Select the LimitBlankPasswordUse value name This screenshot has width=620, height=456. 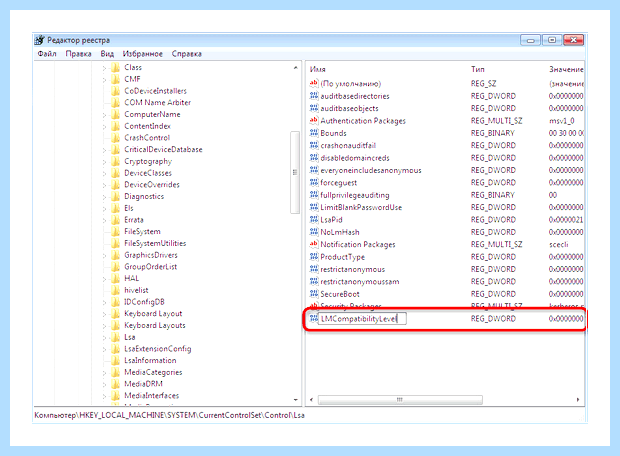click(361, 207)
